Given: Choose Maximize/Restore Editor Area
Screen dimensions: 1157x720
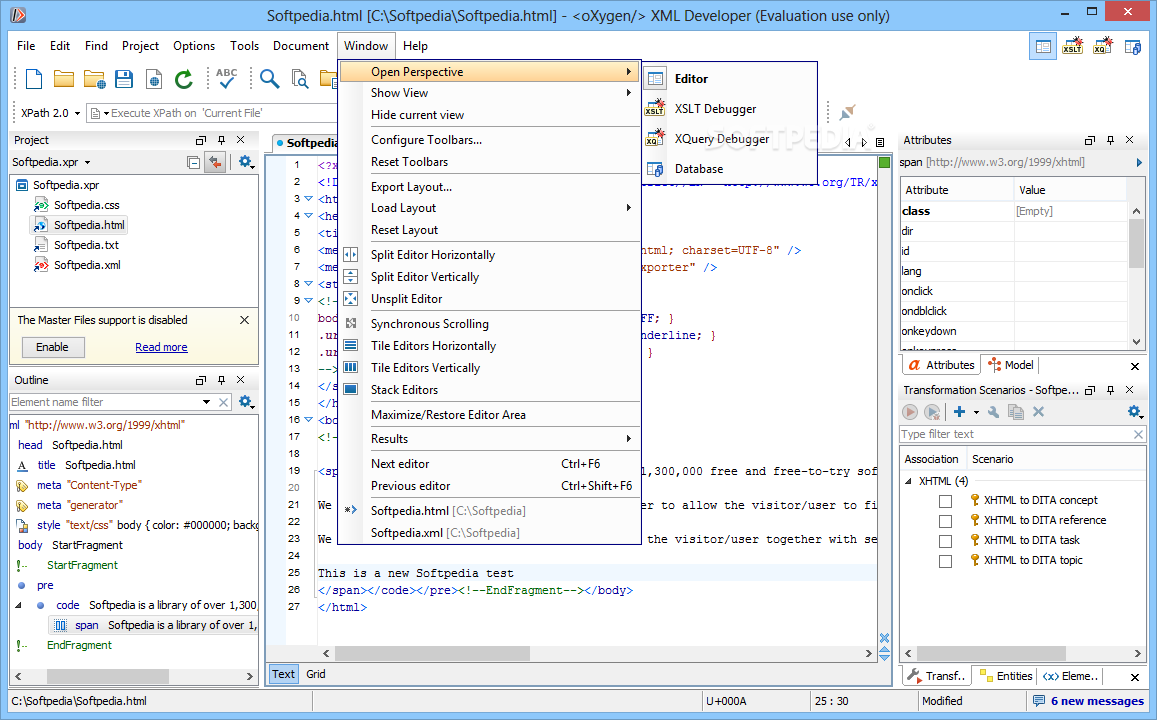Looking at the screenshot, I should (x=489, y=415).
